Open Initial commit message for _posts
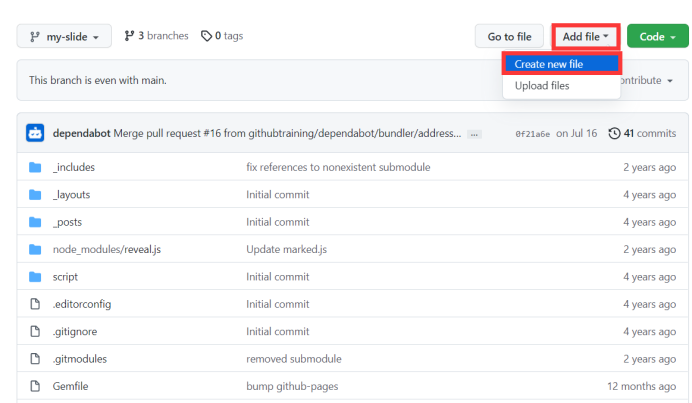 point(278,222)
